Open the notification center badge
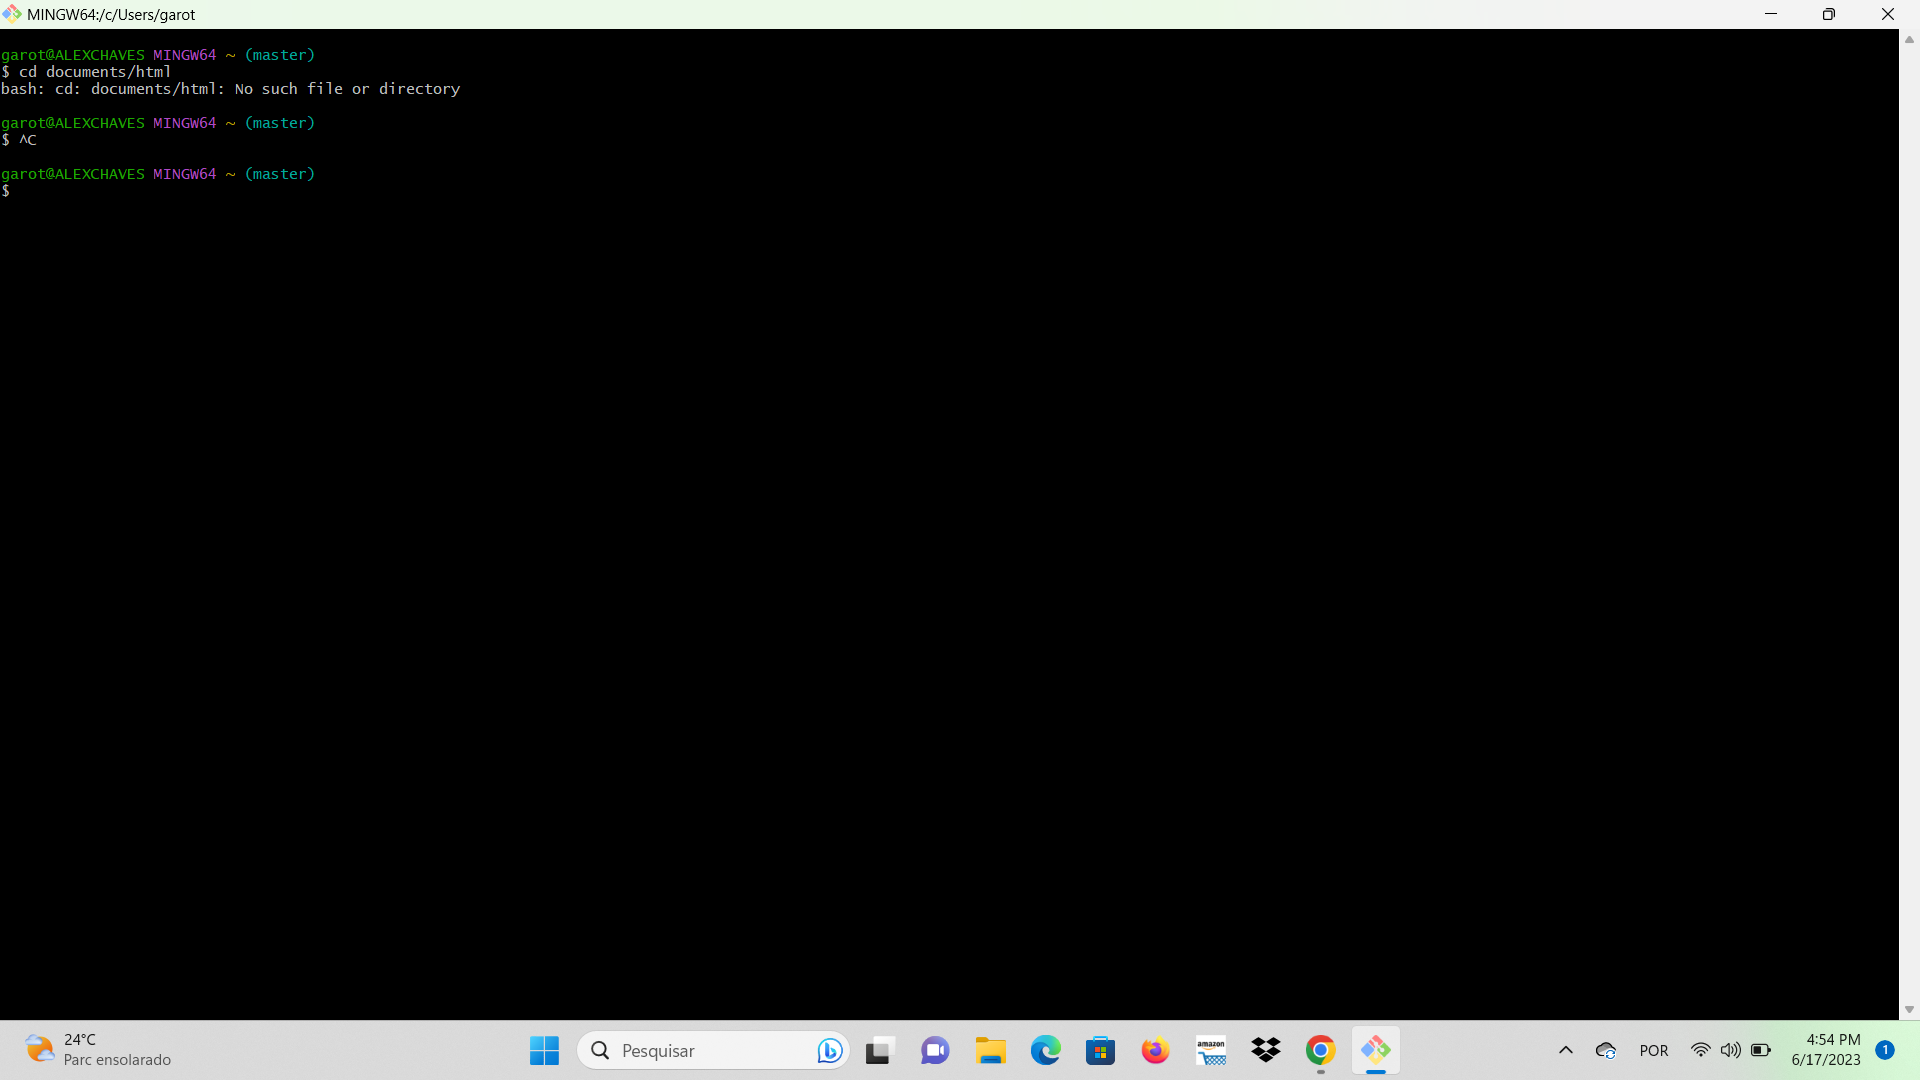Screen dimensions: 1920x1080 [1885, 1050]
